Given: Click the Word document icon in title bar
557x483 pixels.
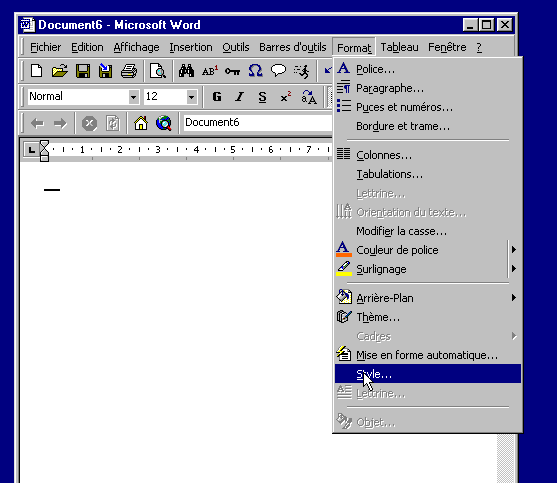Looking at the screenshot, I should 27,25.
